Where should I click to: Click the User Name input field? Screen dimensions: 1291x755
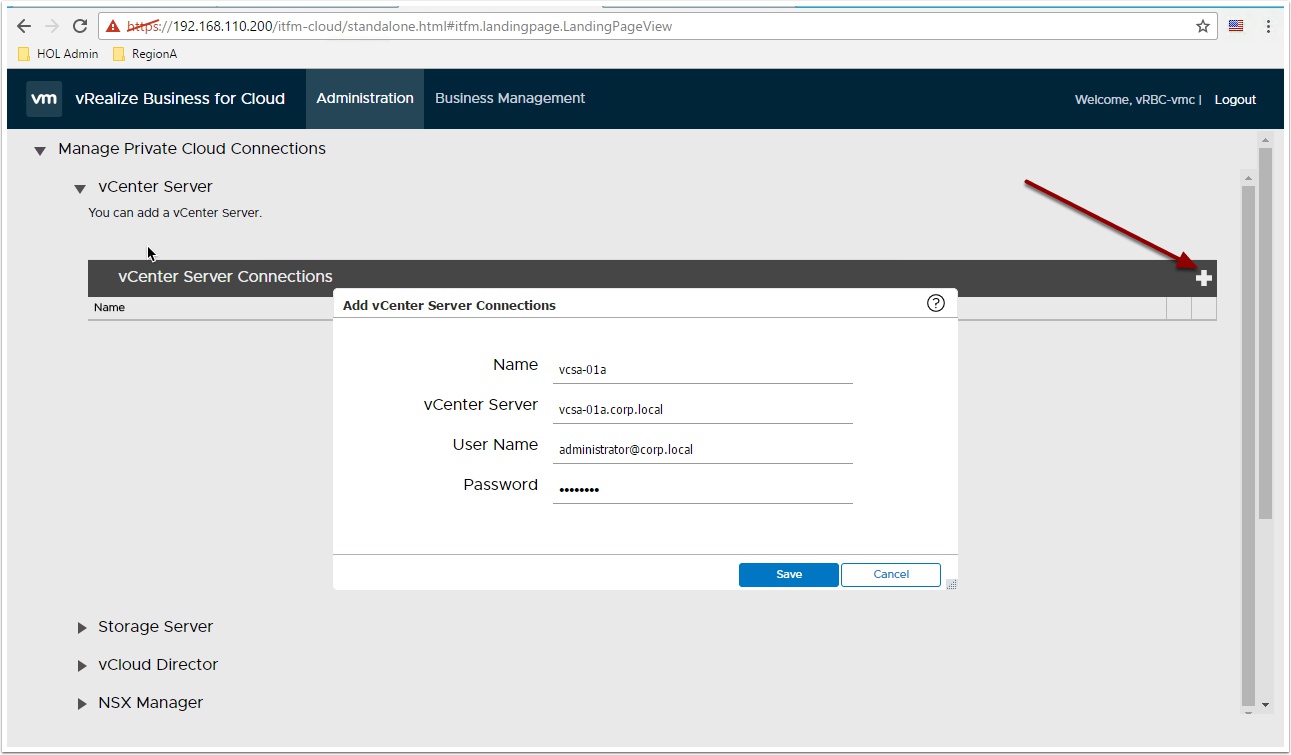point(703,449)
